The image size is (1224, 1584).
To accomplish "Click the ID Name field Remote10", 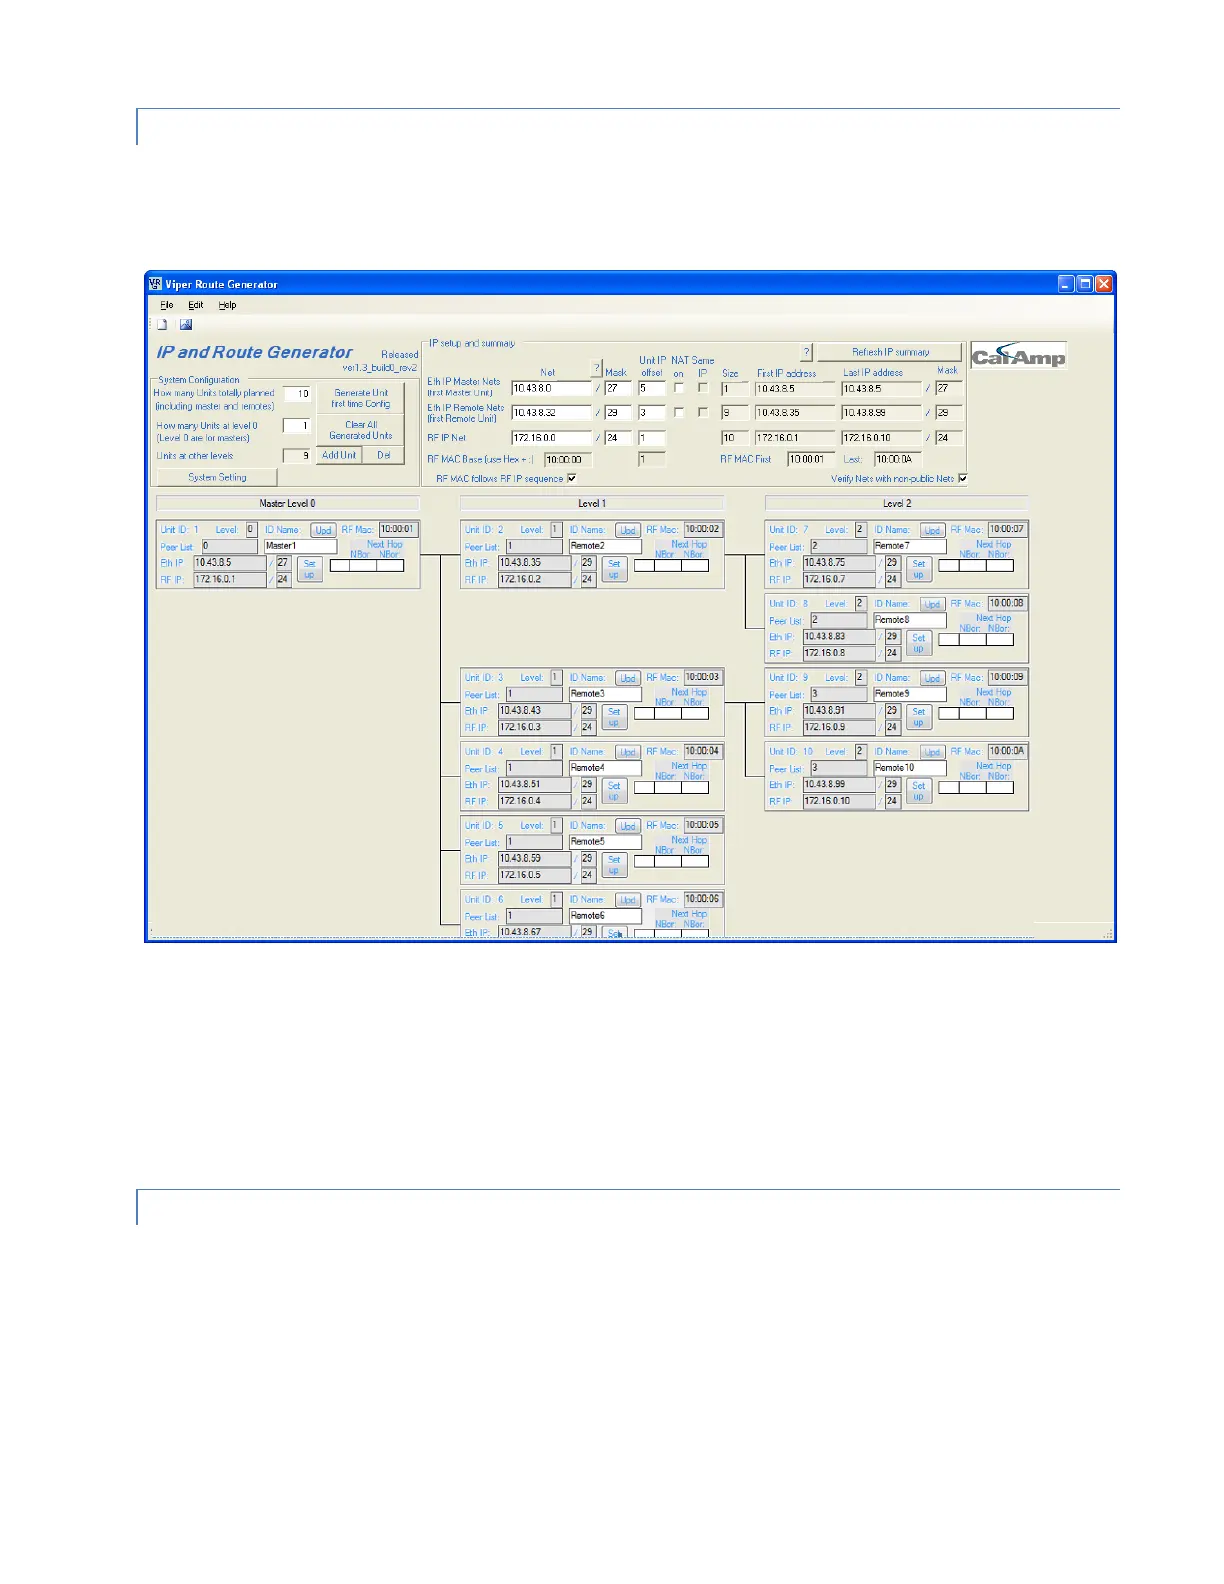I will (910, 768).
